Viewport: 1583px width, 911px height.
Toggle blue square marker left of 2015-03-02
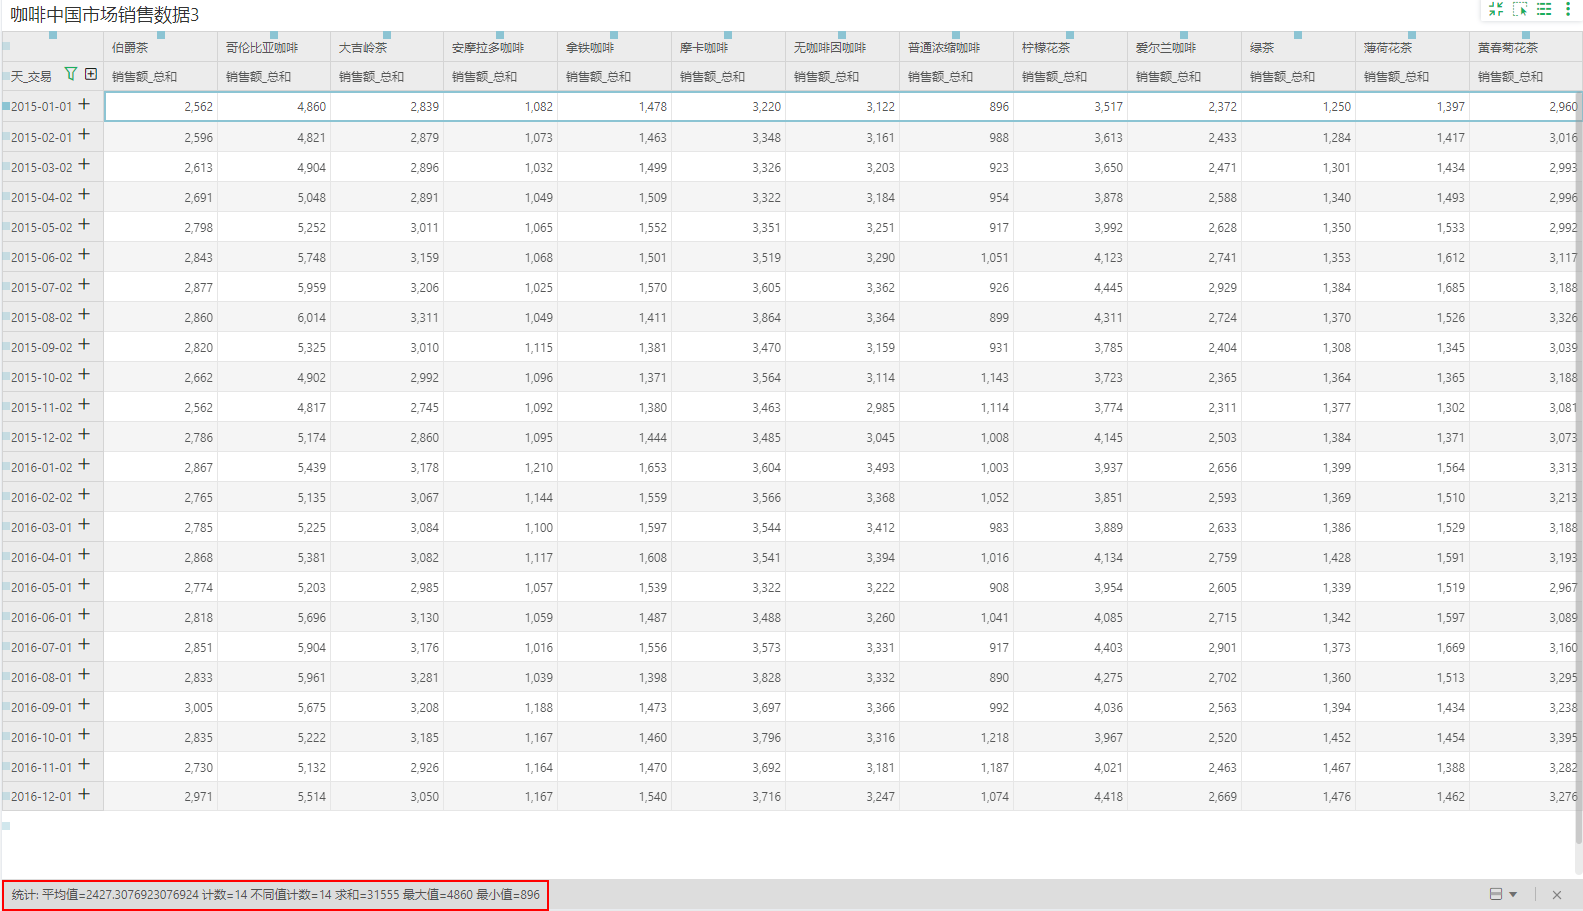(x=6, y=166)
